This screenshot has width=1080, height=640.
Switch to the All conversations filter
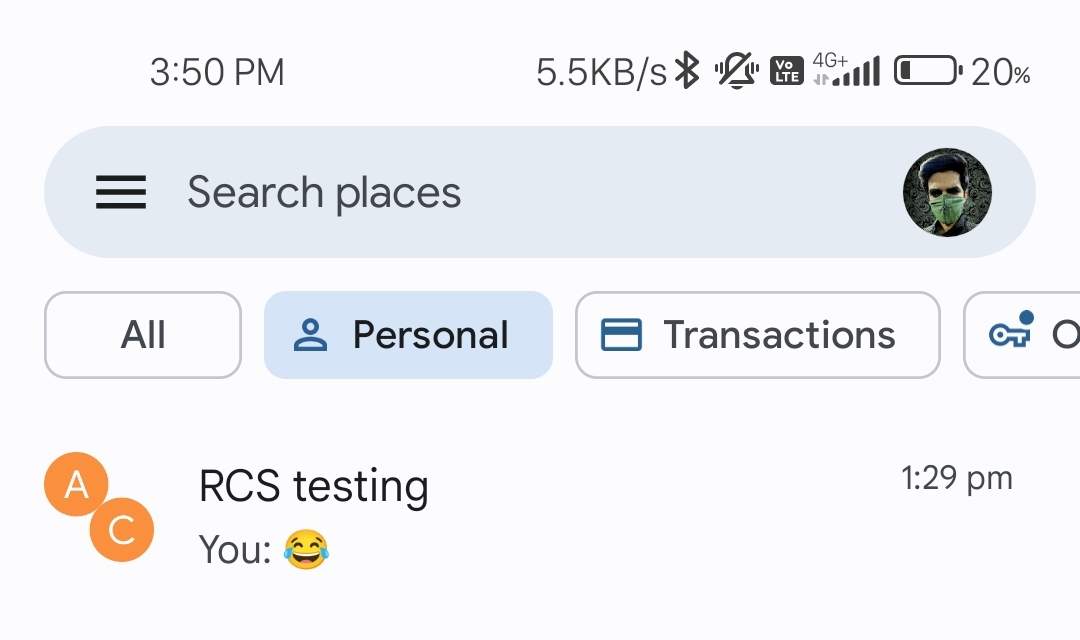pos(142,334)
